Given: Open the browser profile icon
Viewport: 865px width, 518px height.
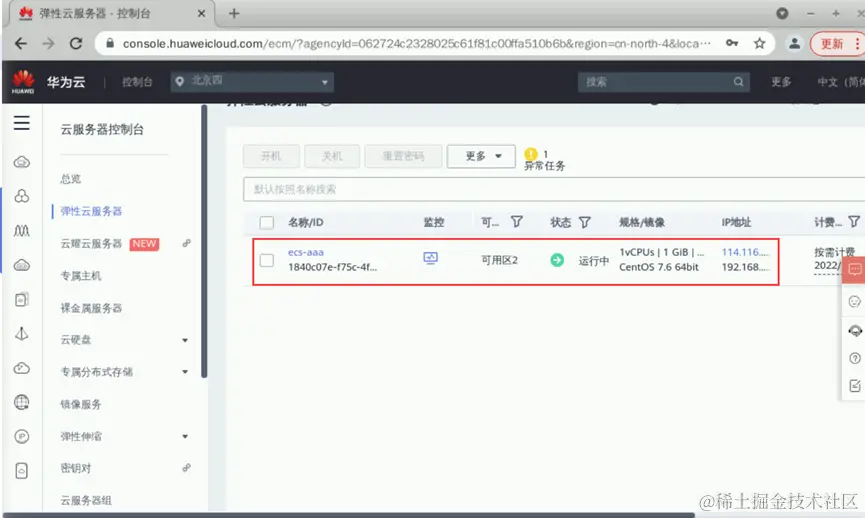Looking at the screenshot, I should (794, 43).
